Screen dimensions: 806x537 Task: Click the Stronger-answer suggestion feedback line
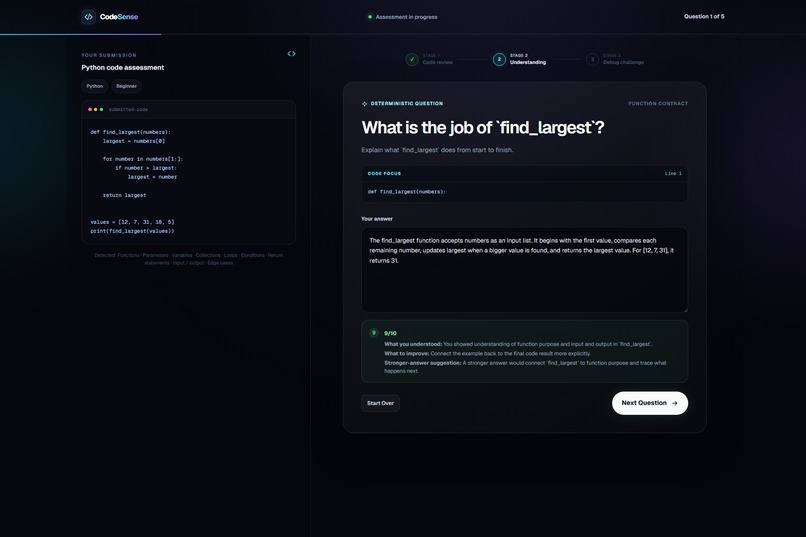coord(525,367)
